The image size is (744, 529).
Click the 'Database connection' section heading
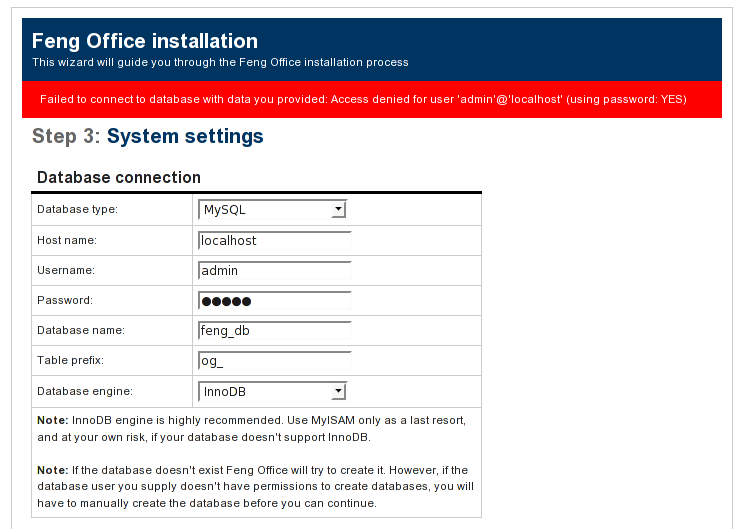pyautogui.click(x=119, y=177)
